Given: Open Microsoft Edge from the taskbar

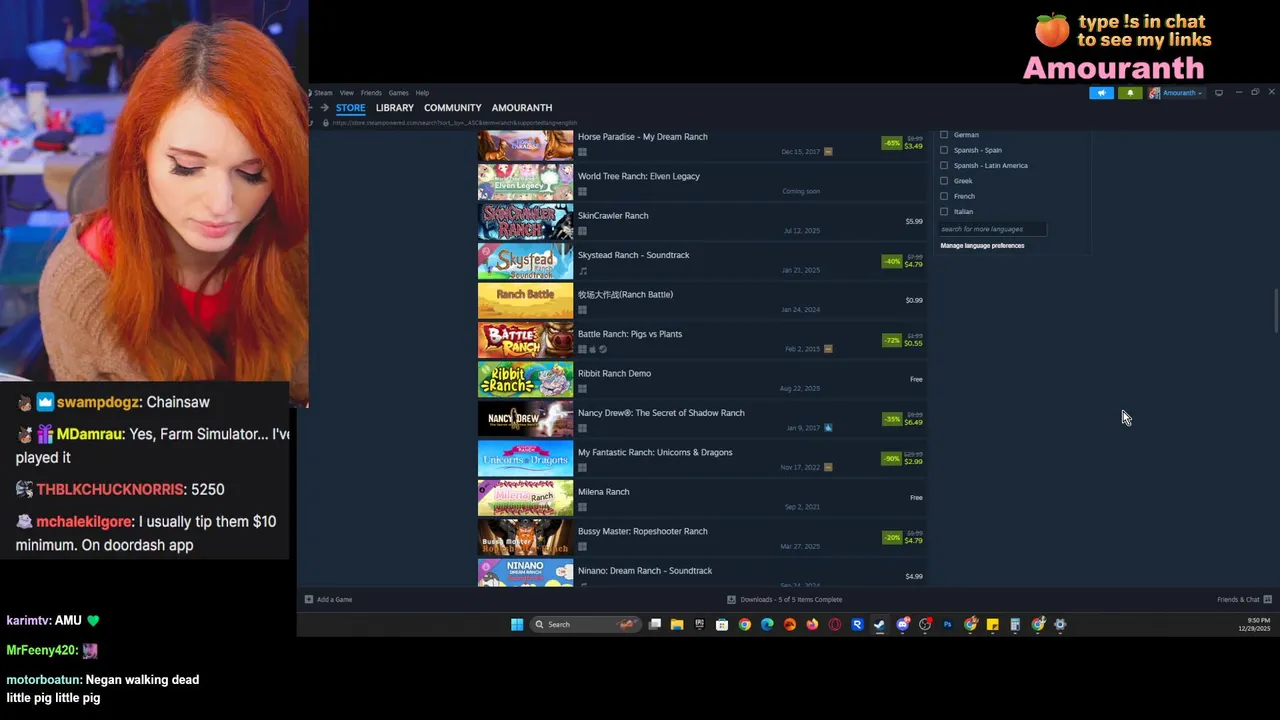Looking at the screenshot, I should pos(767,624).
